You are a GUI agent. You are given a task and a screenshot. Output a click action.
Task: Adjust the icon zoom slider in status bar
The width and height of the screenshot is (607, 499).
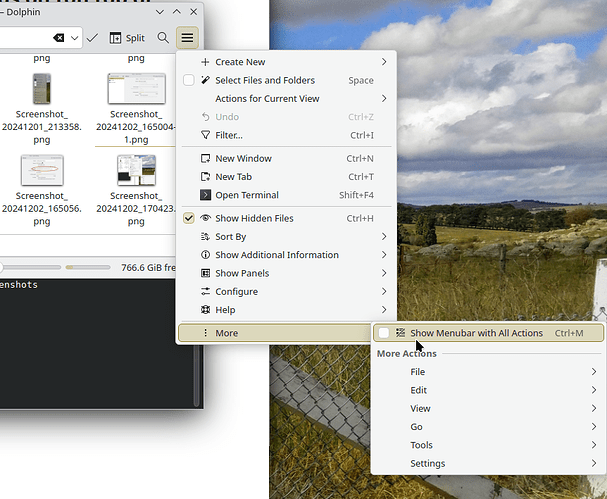[30, 267]
